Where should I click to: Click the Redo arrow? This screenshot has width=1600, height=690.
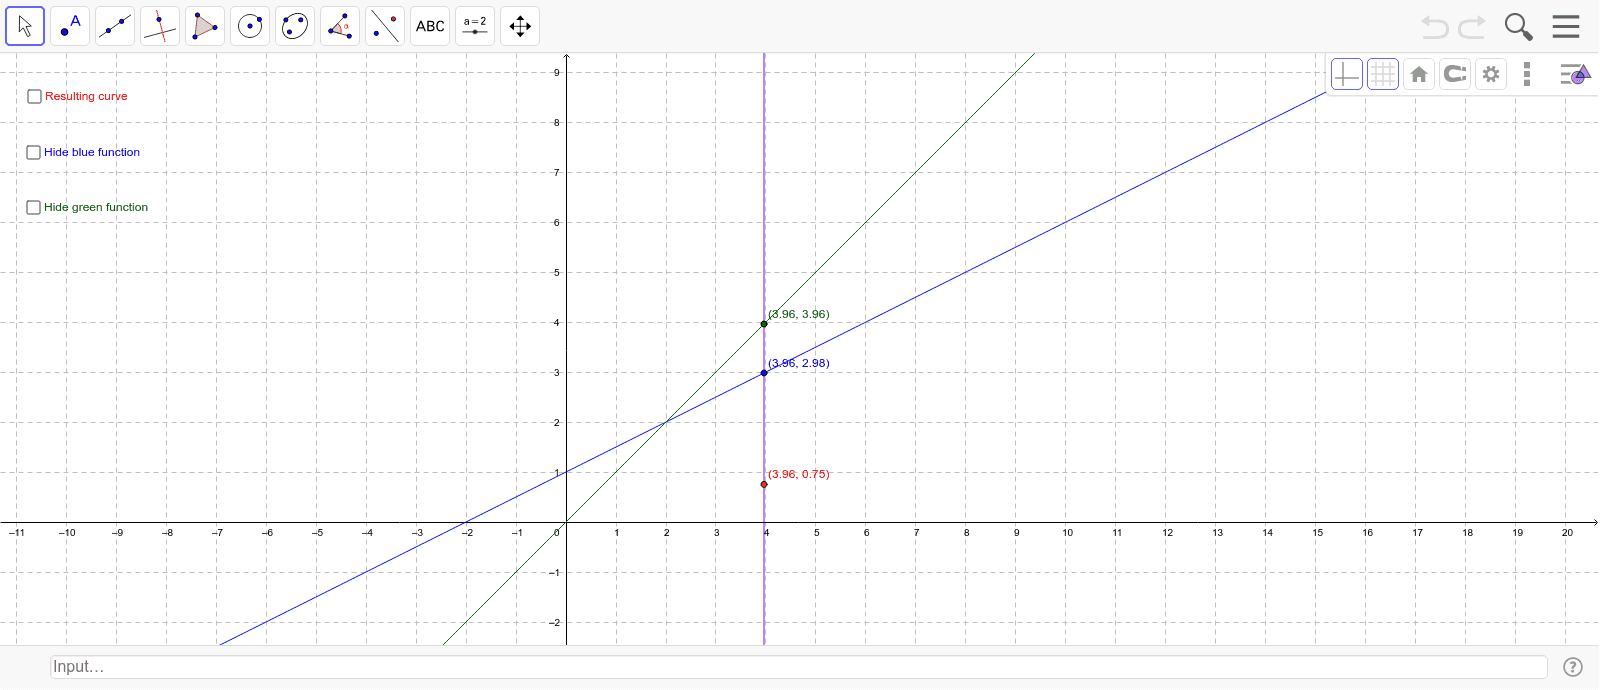1472,27
